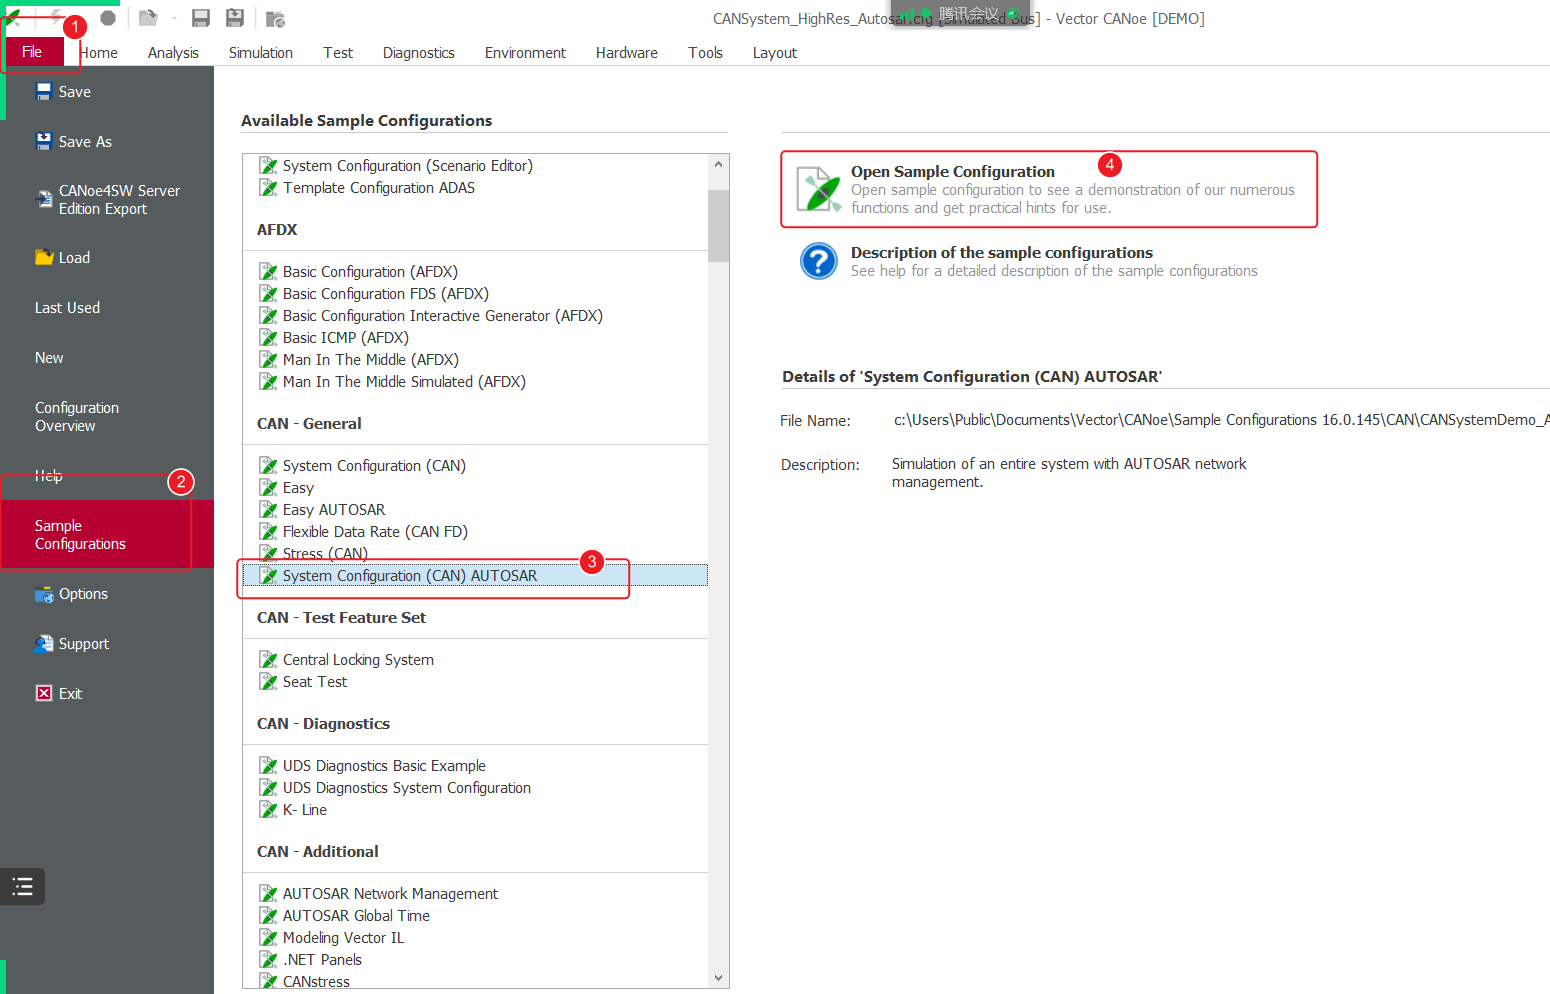Click the Open Sample Configuration button
The image size is (1550, 994).
[x=1049, y=189]
